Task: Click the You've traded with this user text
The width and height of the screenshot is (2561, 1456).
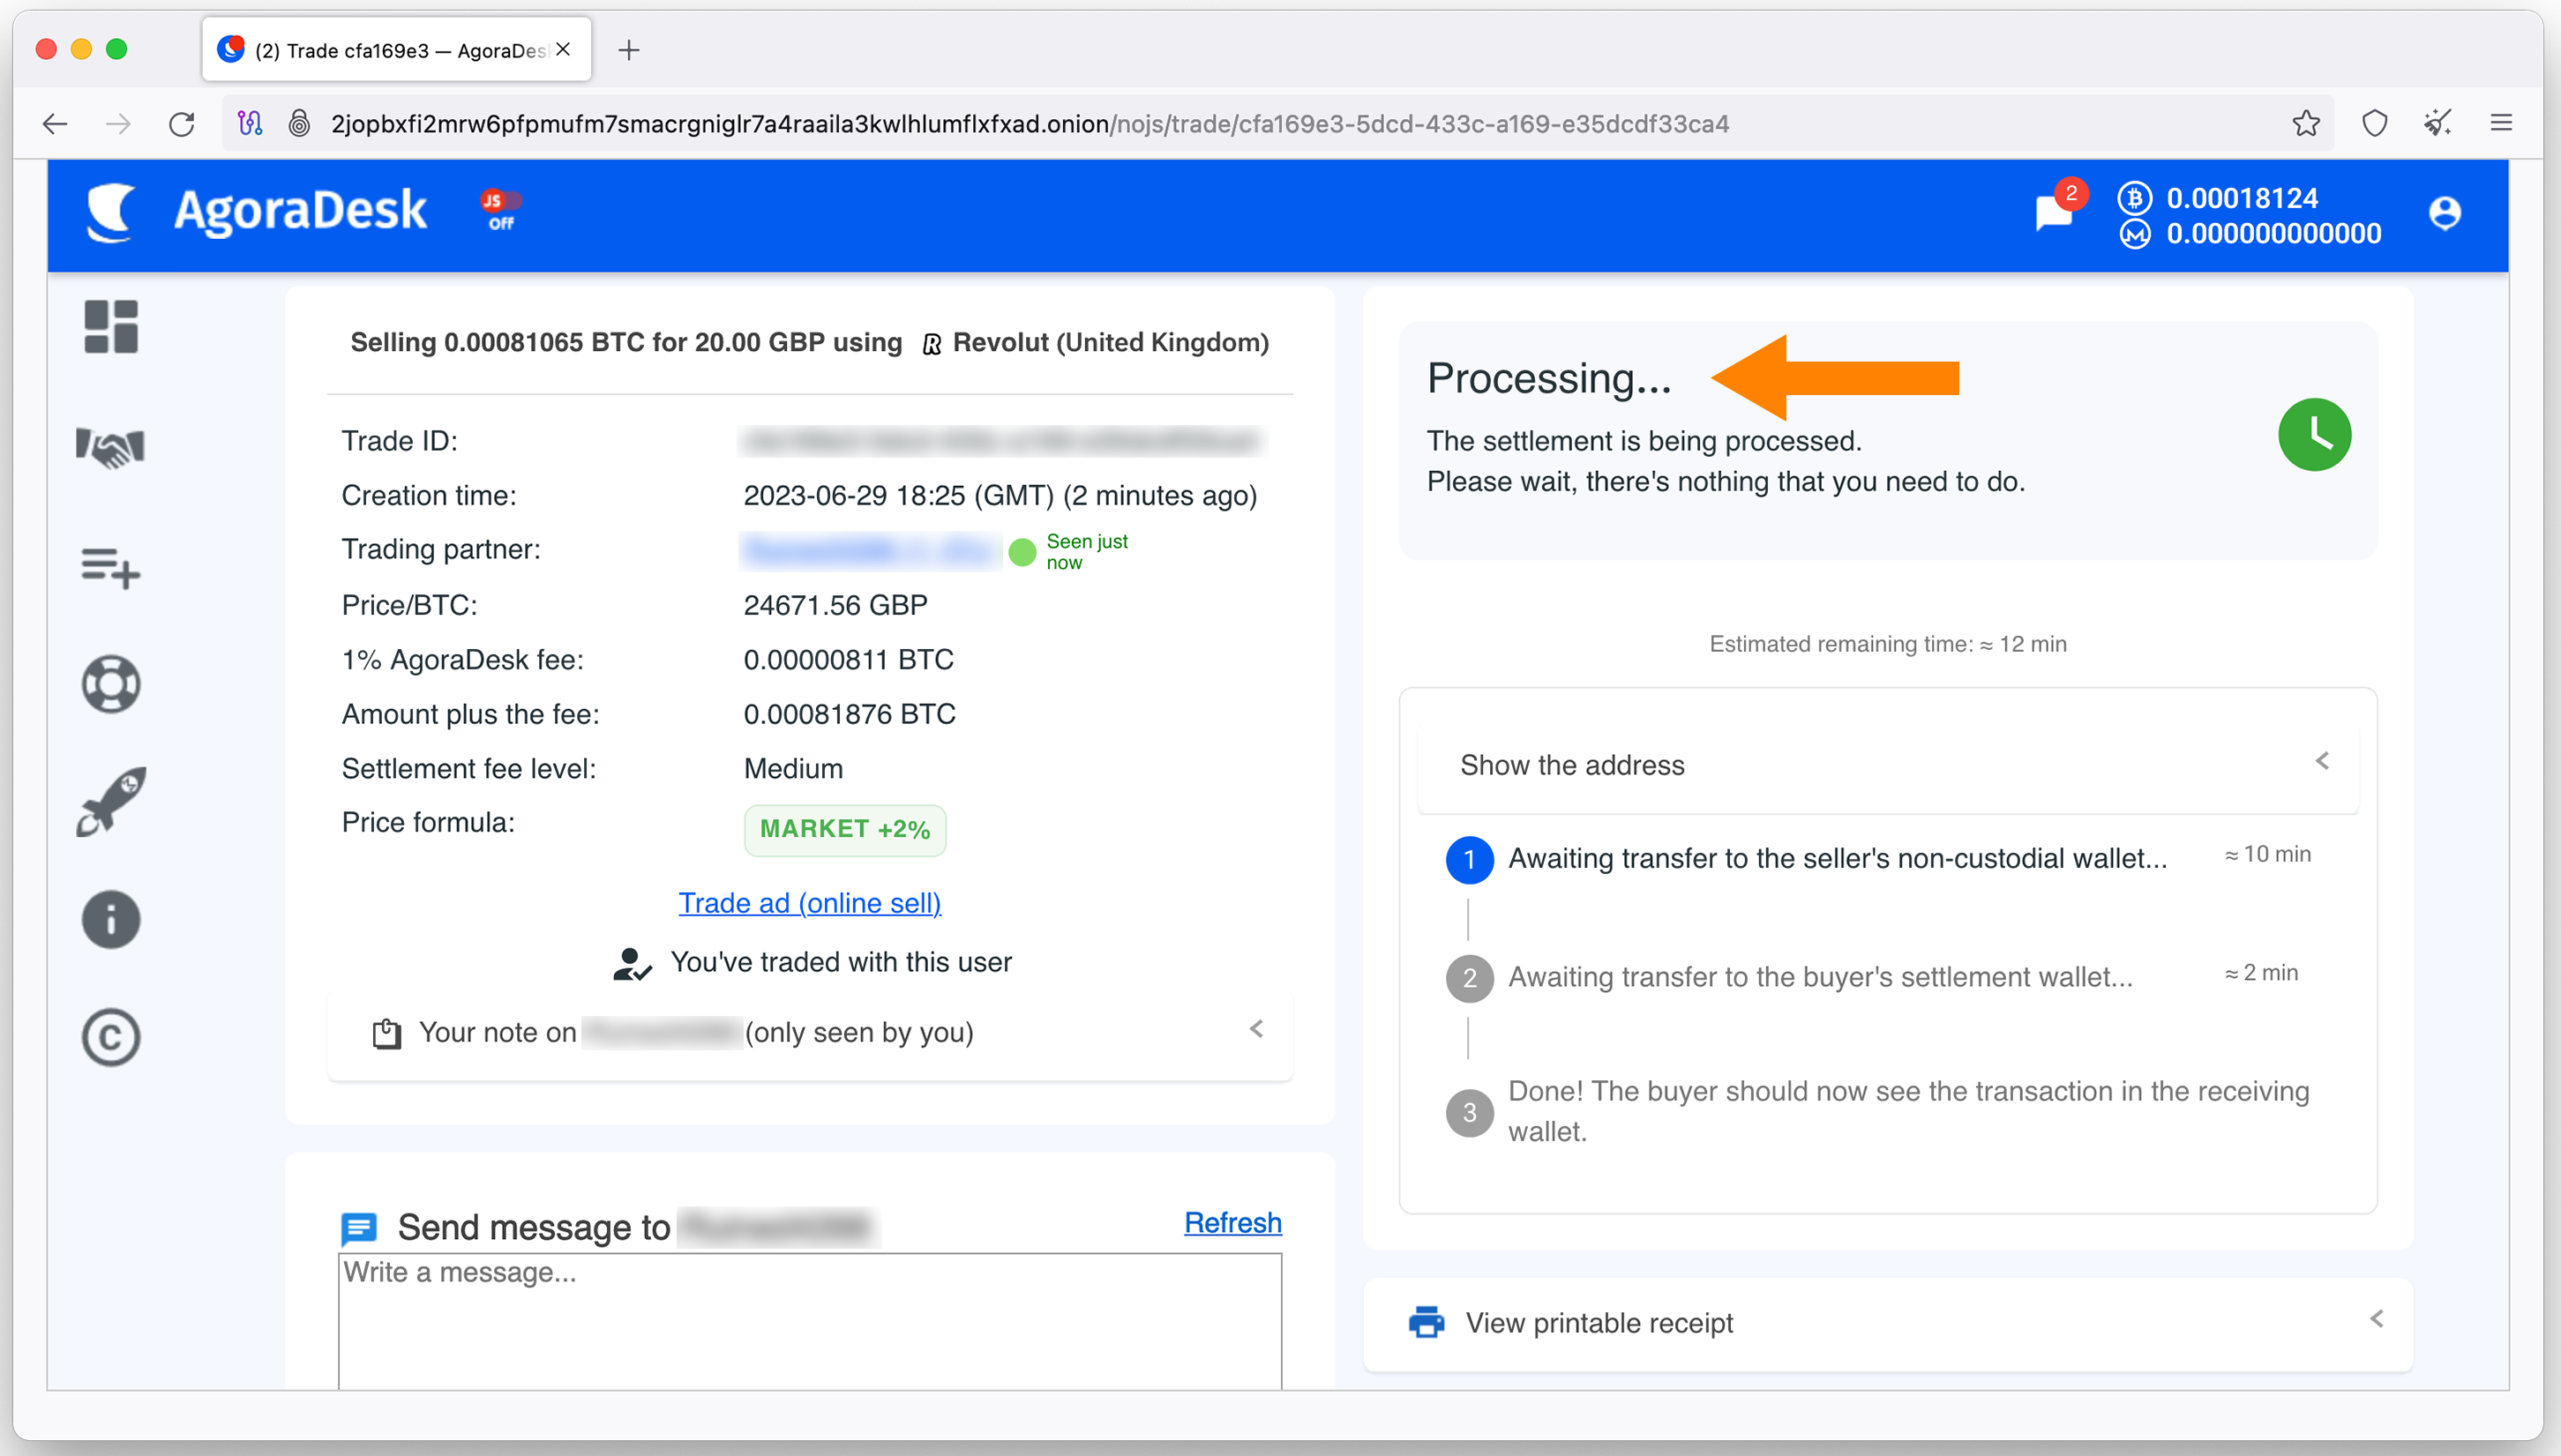Action: point(841,962)
